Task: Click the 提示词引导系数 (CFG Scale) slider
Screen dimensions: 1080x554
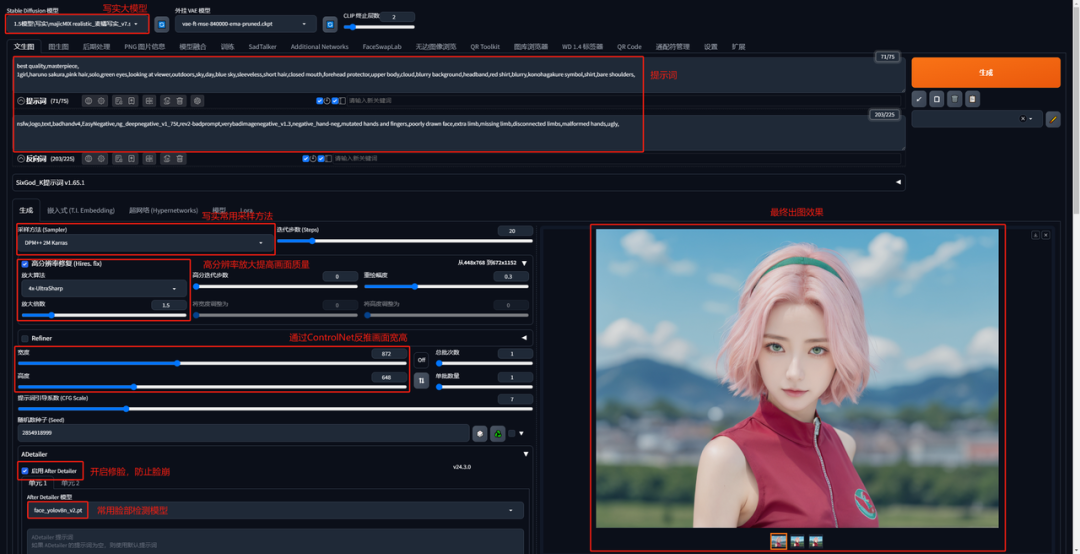Action: pyautogui.click(x=274, y=409)
